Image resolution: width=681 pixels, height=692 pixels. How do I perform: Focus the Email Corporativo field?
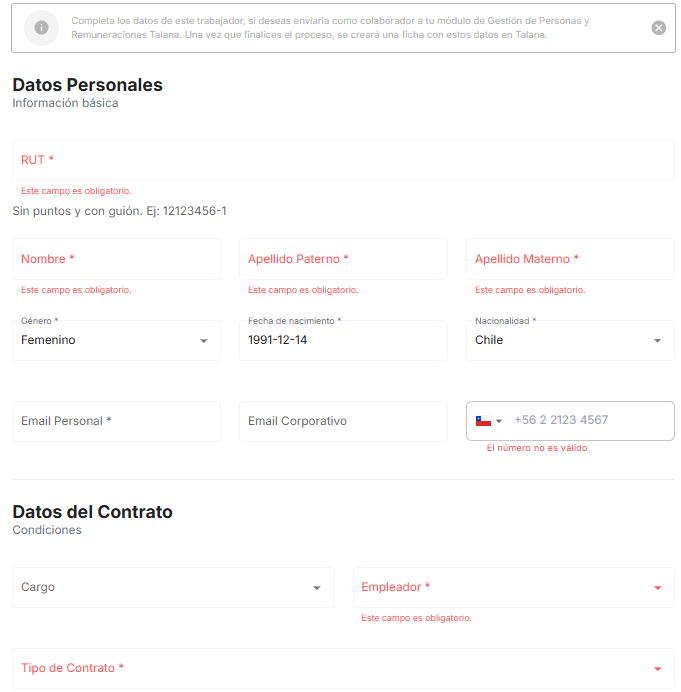pyautogui.click(x=343, y=421)
